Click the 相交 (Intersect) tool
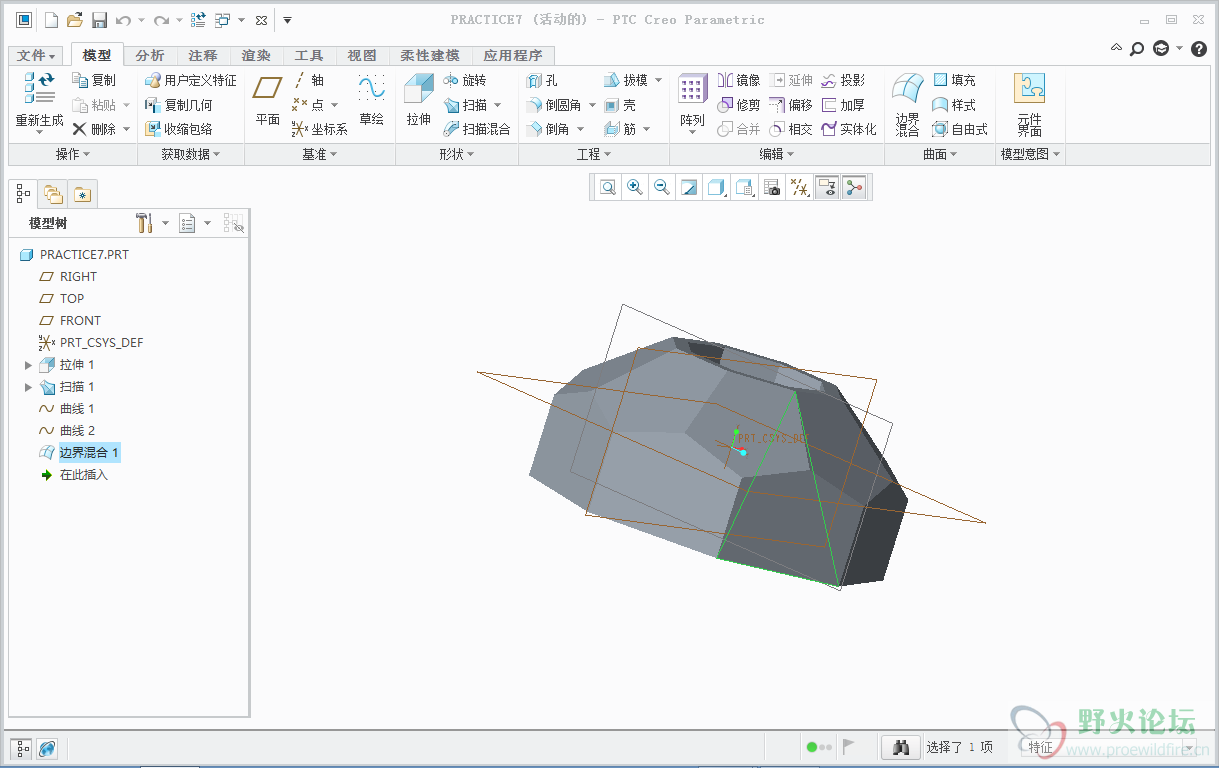The width and height of the screenshot is (1219, 768). (x=790, y=129)
